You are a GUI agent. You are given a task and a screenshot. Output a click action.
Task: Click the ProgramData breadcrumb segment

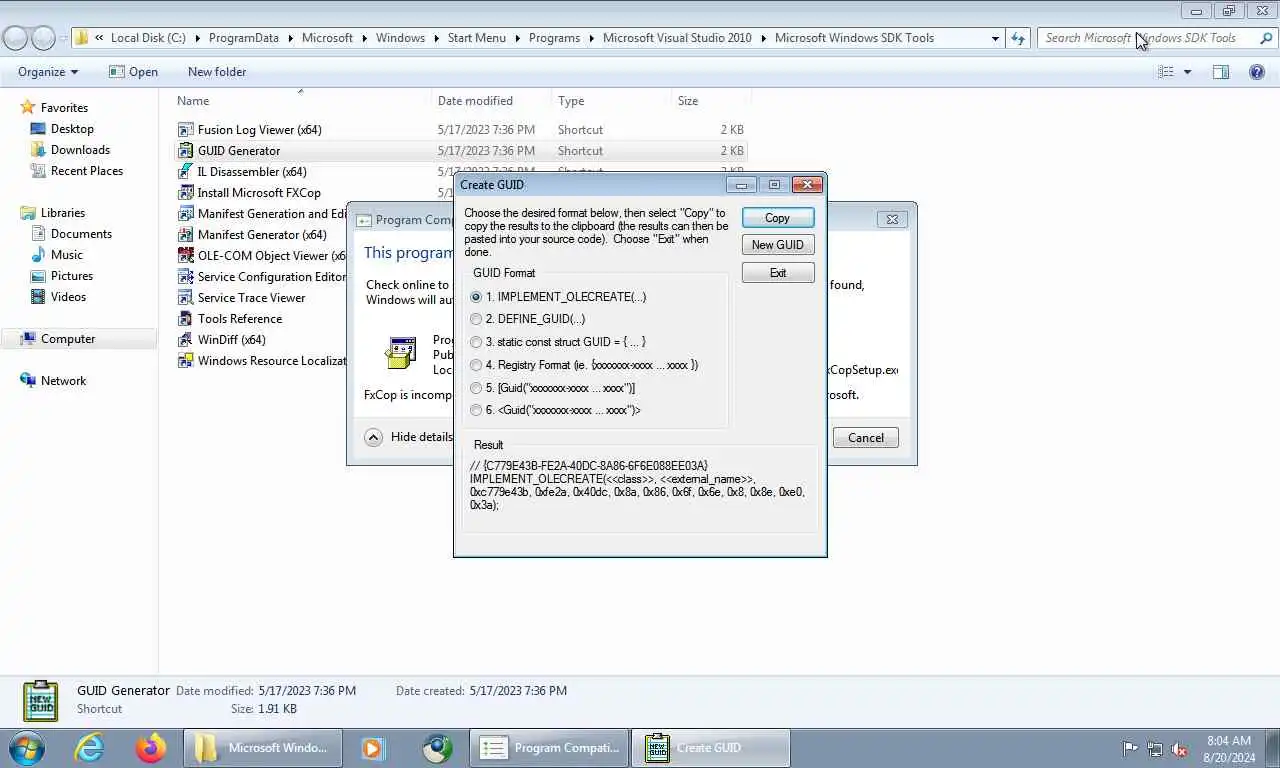pyautogui.click(x=243, y=38)
